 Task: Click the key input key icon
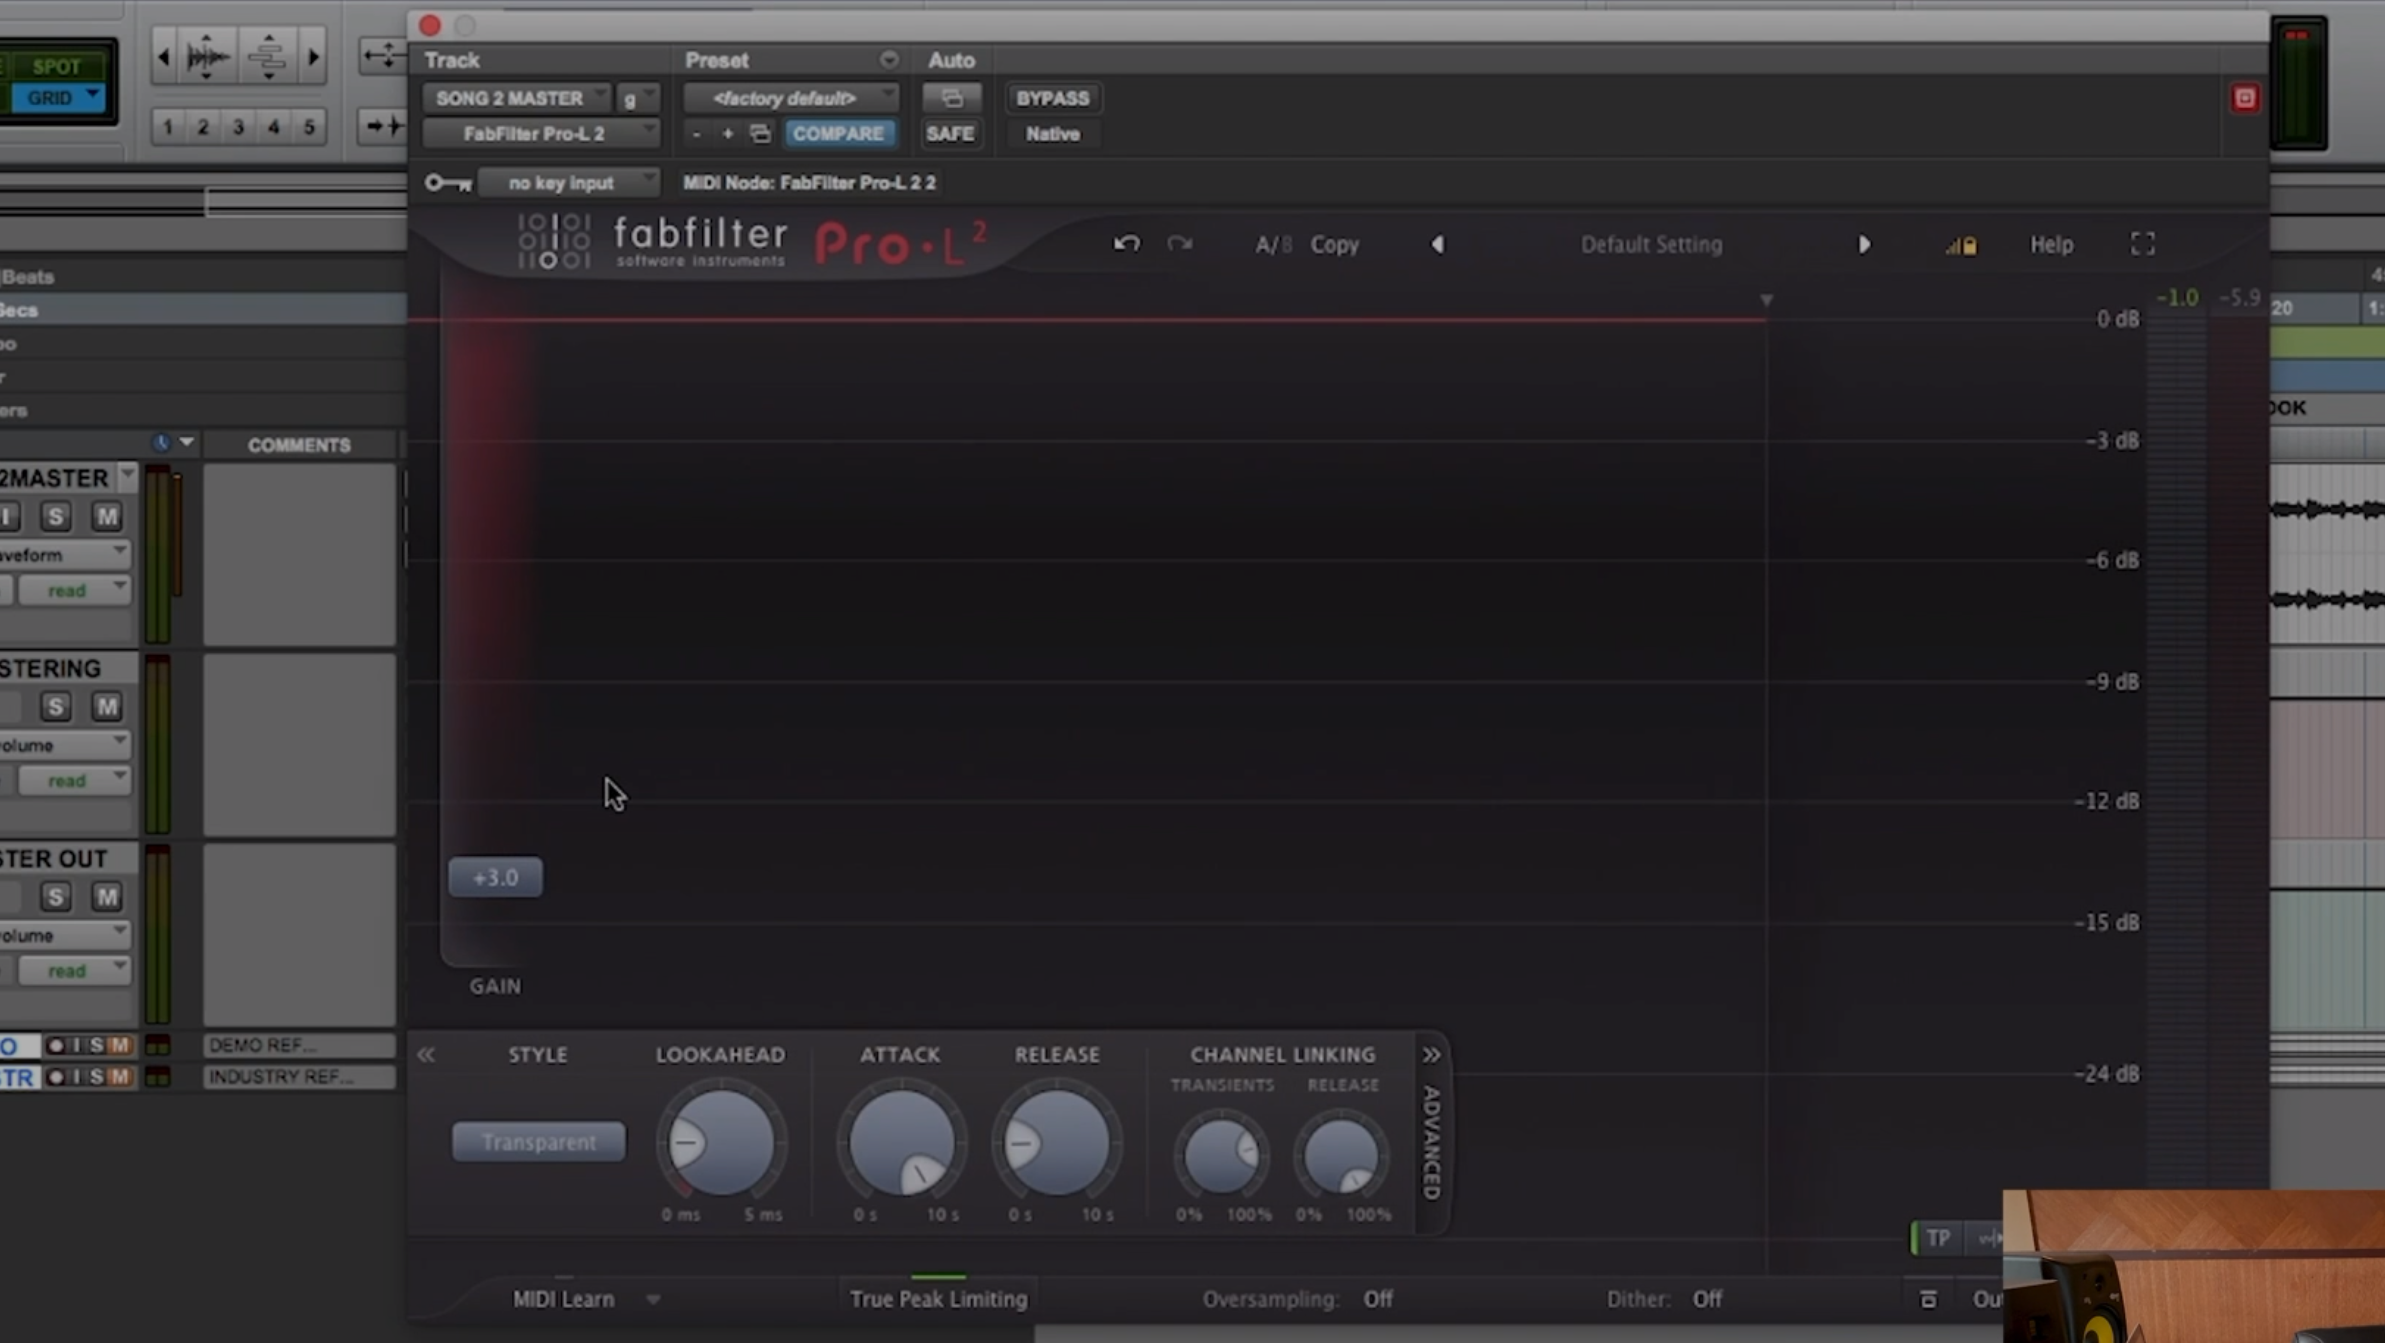447,183
